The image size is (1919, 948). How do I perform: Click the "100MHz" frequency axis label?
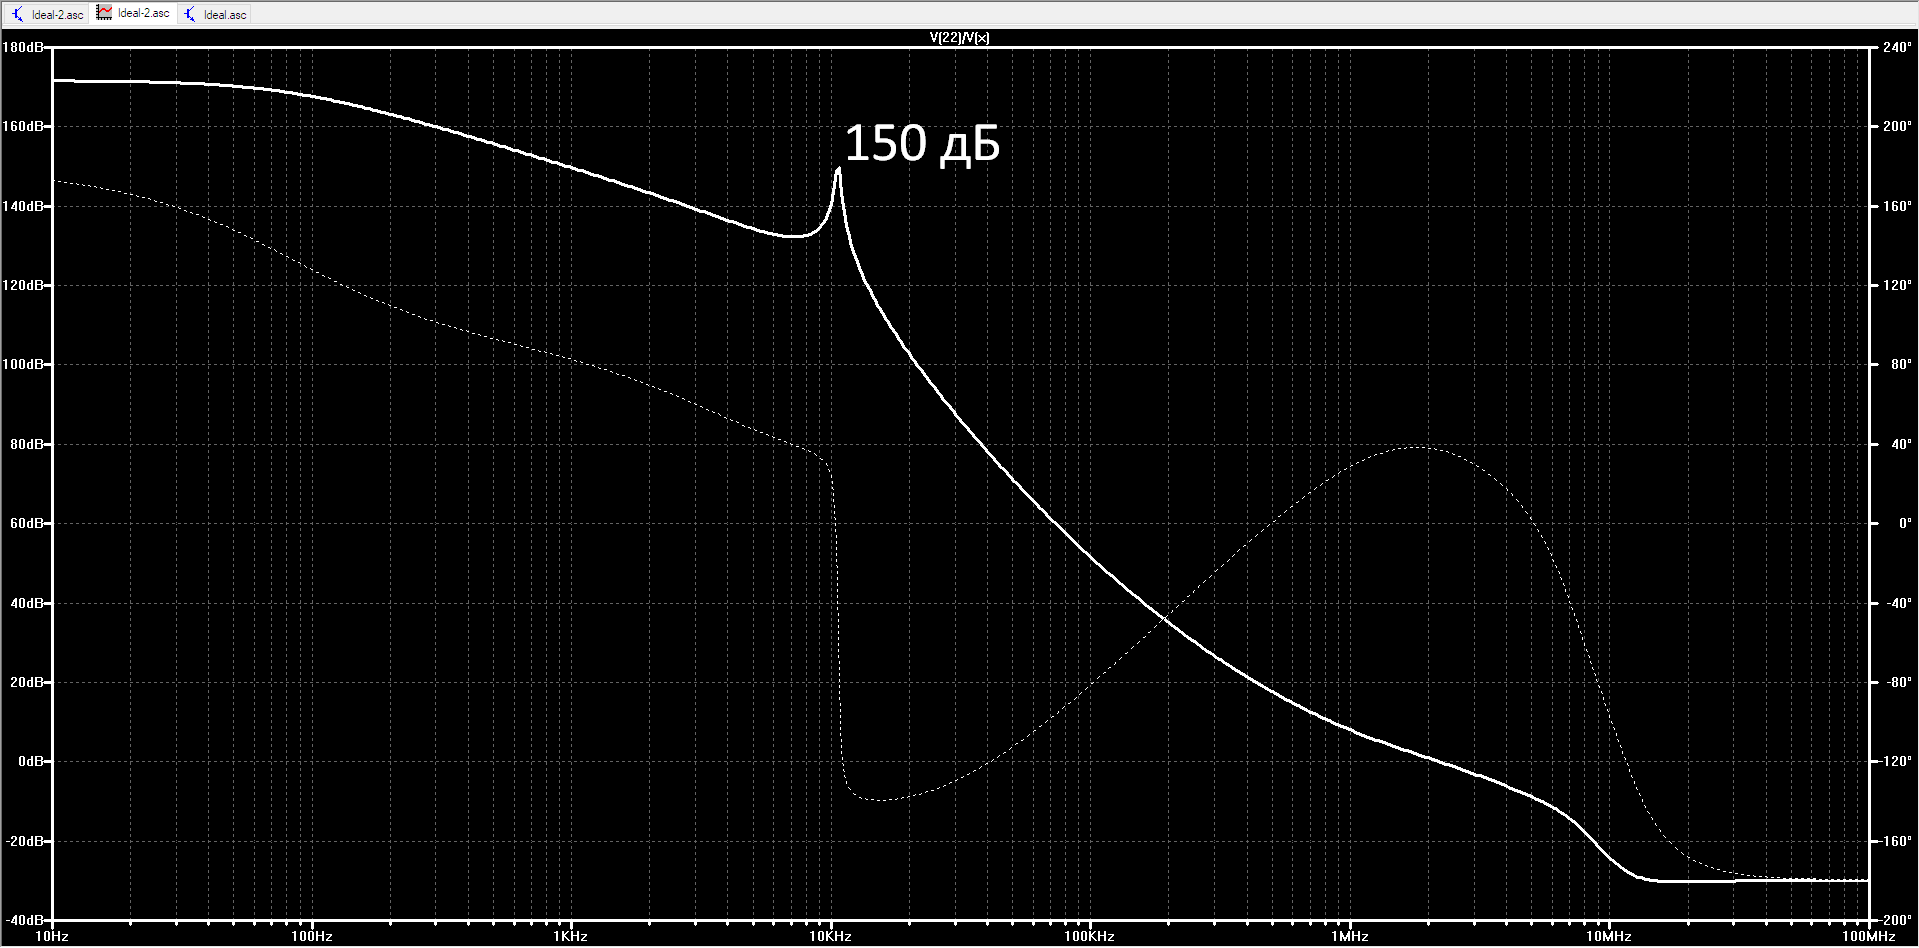(1868, 937)
